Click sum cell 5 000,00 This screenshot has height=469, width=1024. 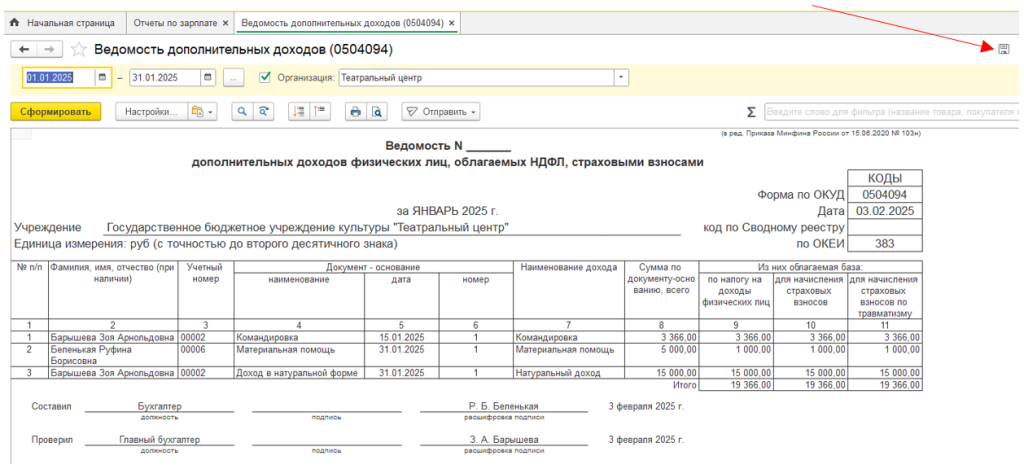(662, 355)
